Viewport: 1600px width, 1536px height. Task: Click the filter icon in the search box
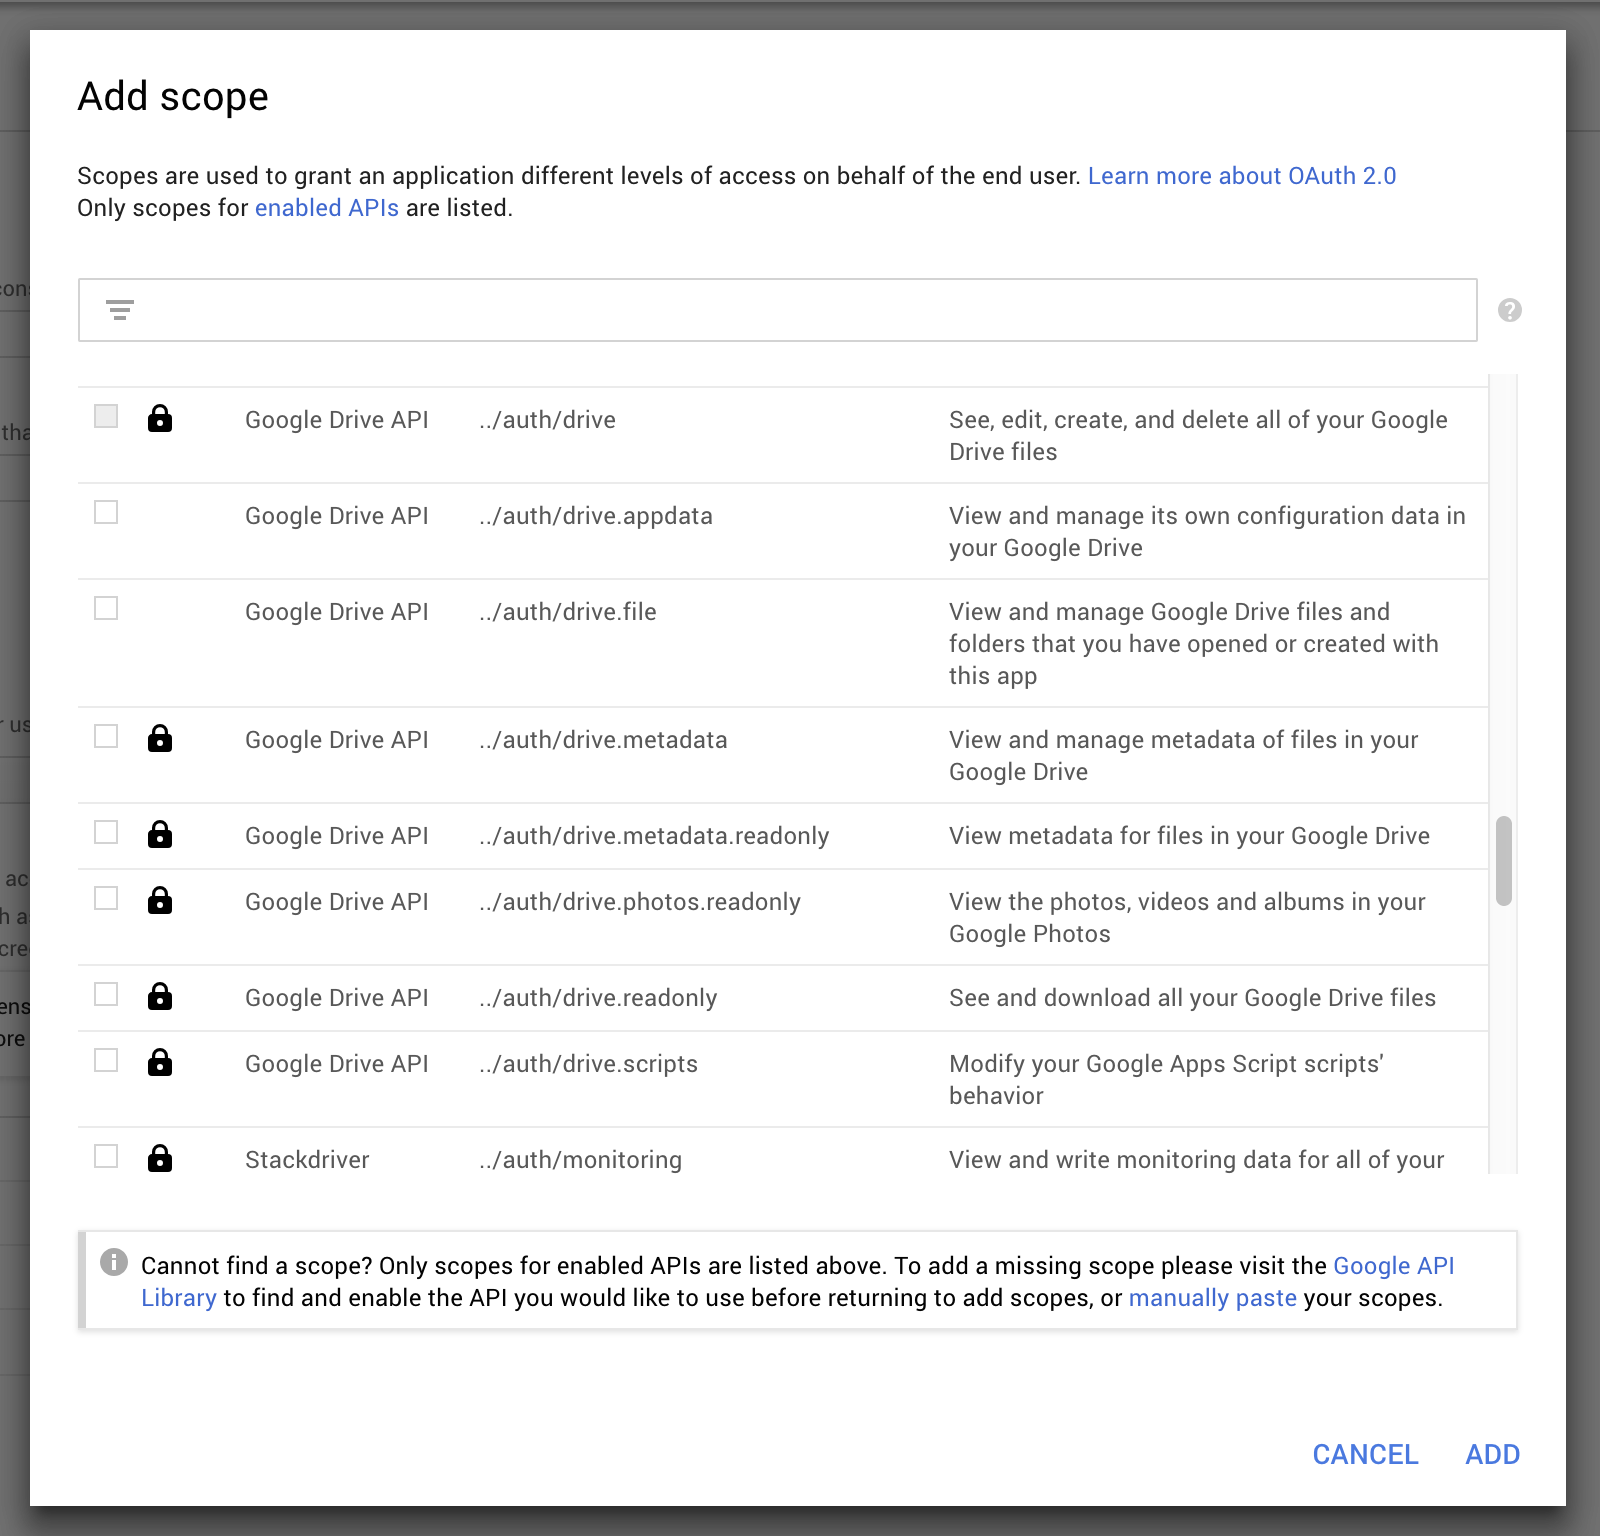pyautogui.click(x=120, y=310)
